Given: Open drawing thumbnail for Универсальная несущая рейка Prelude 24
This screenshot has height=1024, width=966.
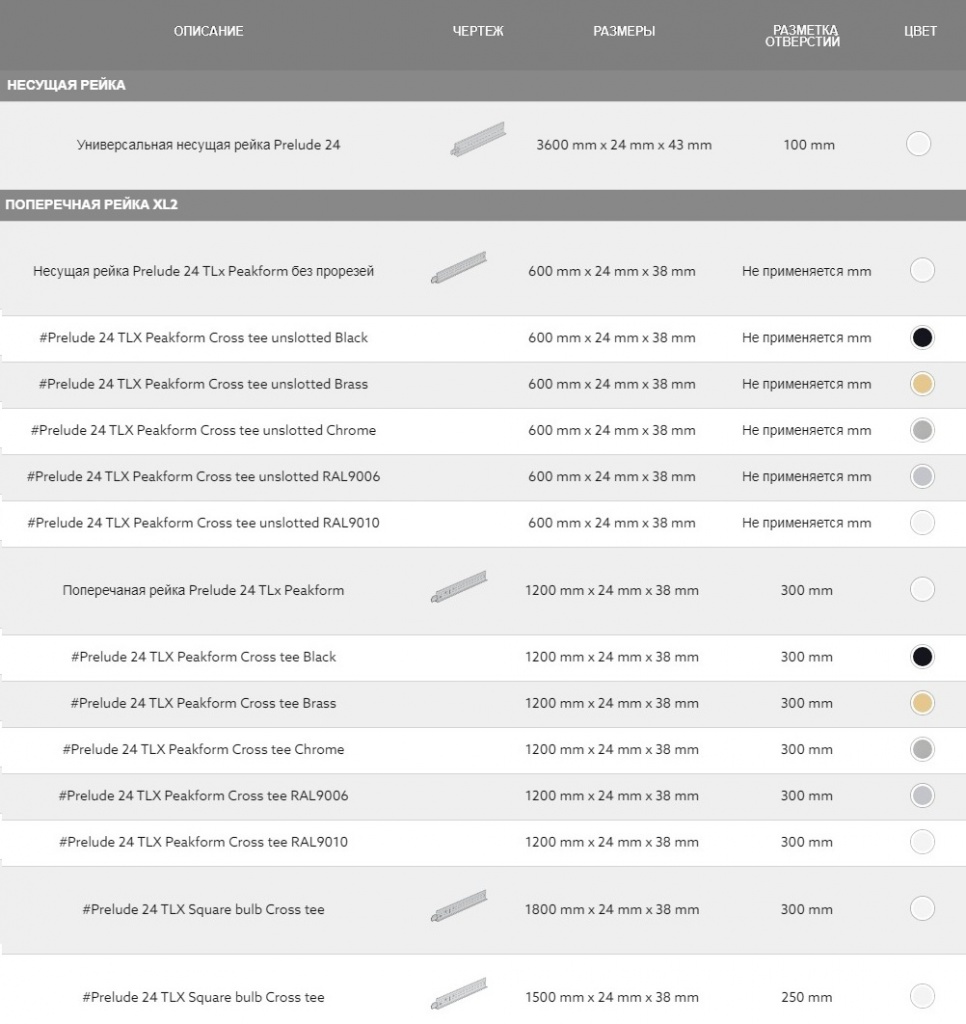Looking at the screenshot, I should (x=478, y=139).
